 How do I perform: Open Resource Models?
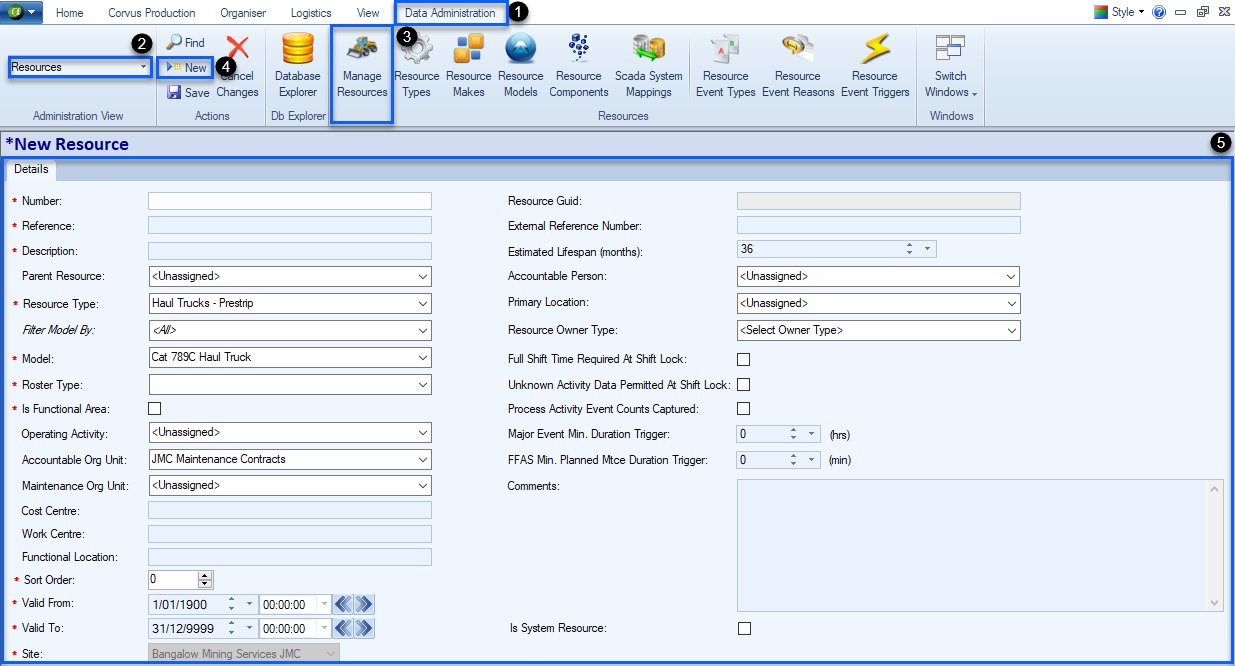coord(520,66)
